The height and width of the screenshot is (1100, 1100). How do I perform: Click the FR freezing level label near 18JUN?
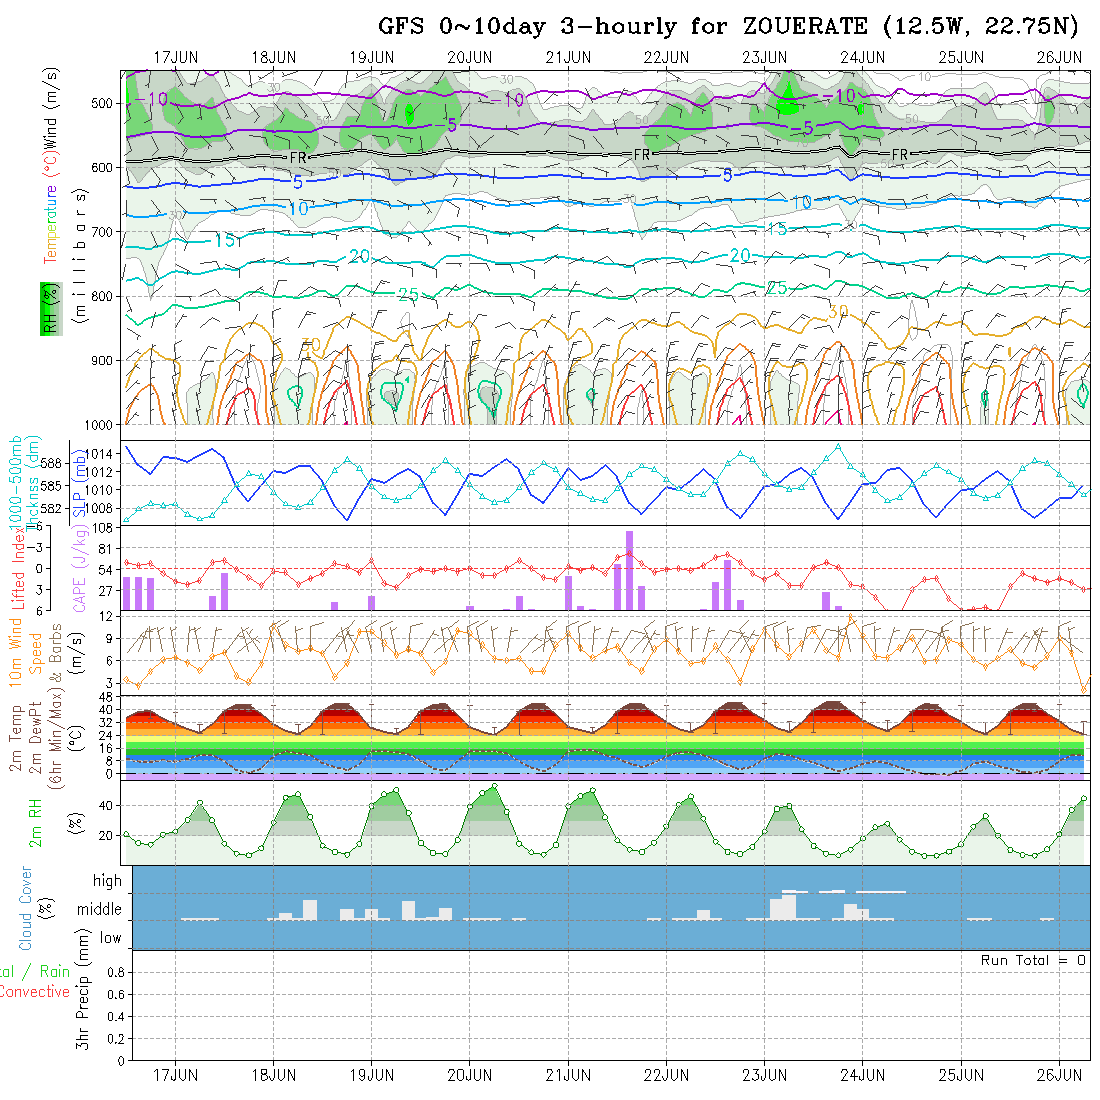(298, 157)
